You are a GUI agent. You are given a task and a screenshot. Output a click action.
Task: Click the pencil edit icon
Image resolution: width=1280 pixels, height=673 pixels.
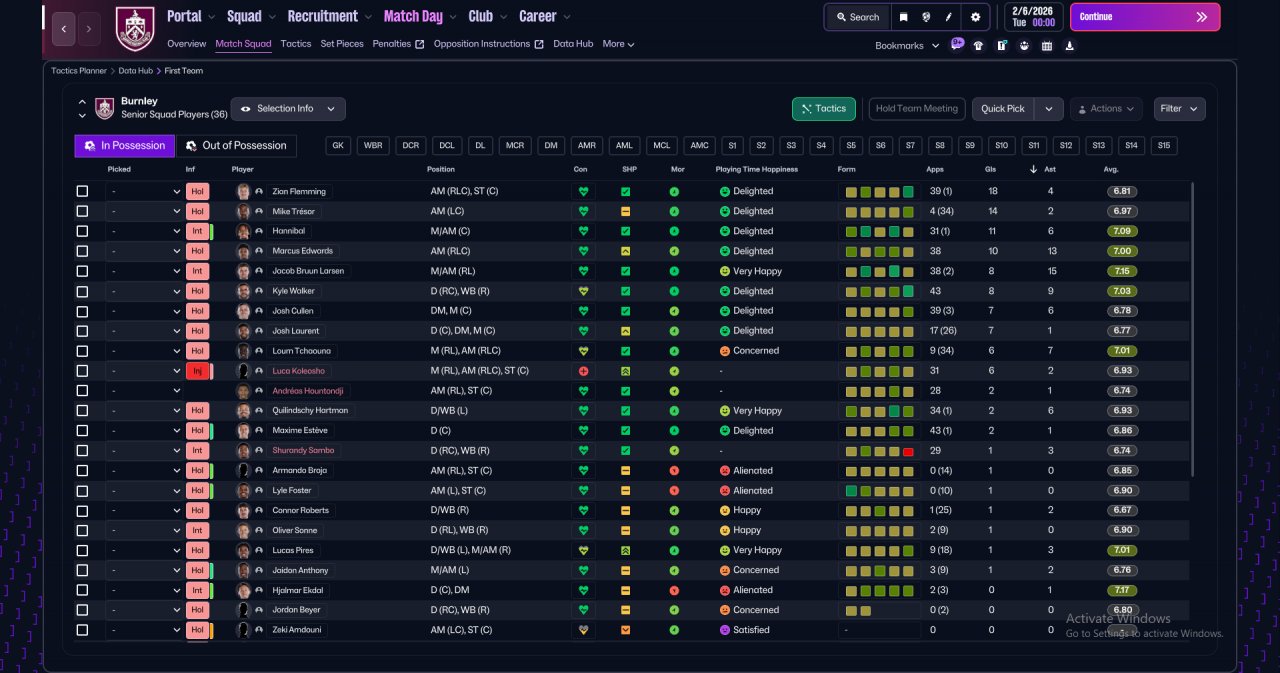click(949, 17)
